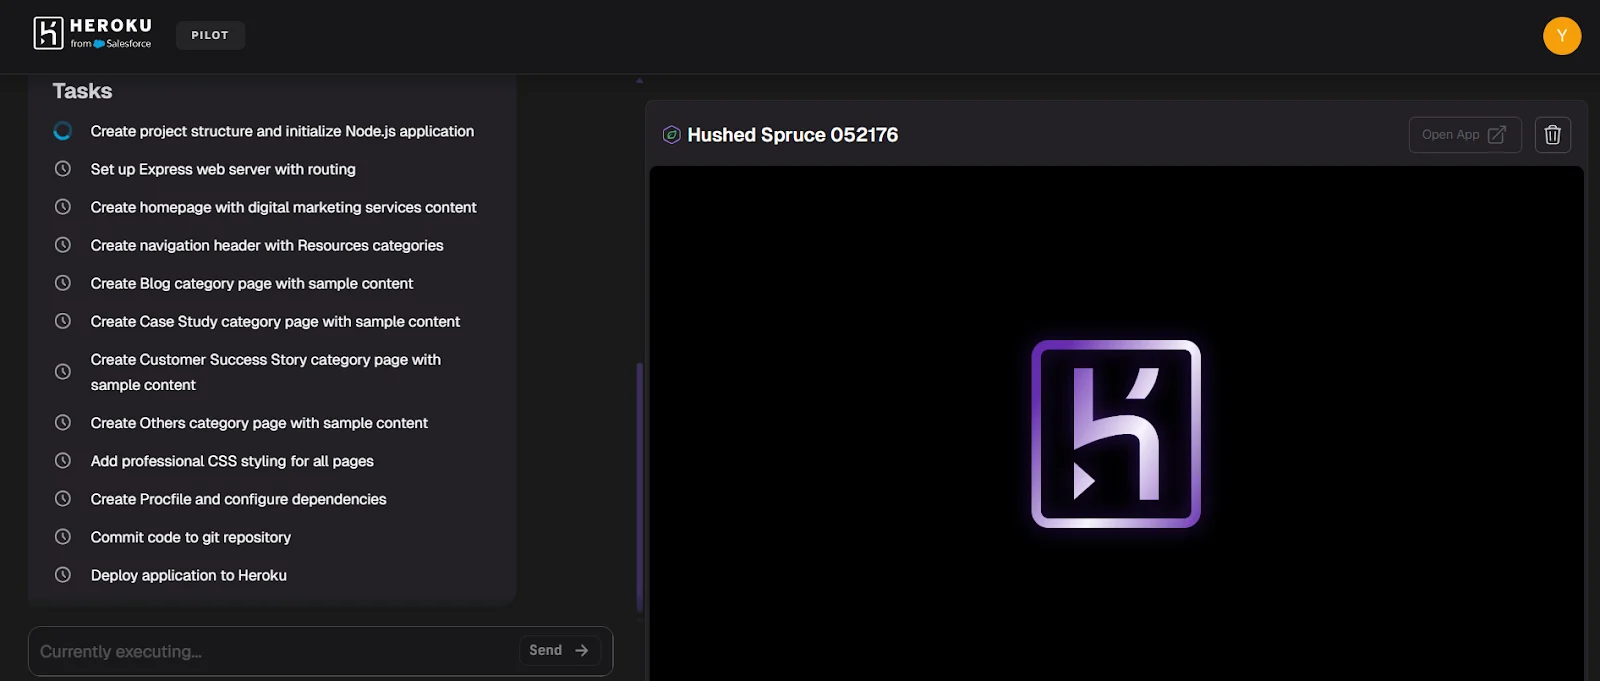1600x681 pixels.
Task: Click the trash delete app icon
Action: [1552, 135]
